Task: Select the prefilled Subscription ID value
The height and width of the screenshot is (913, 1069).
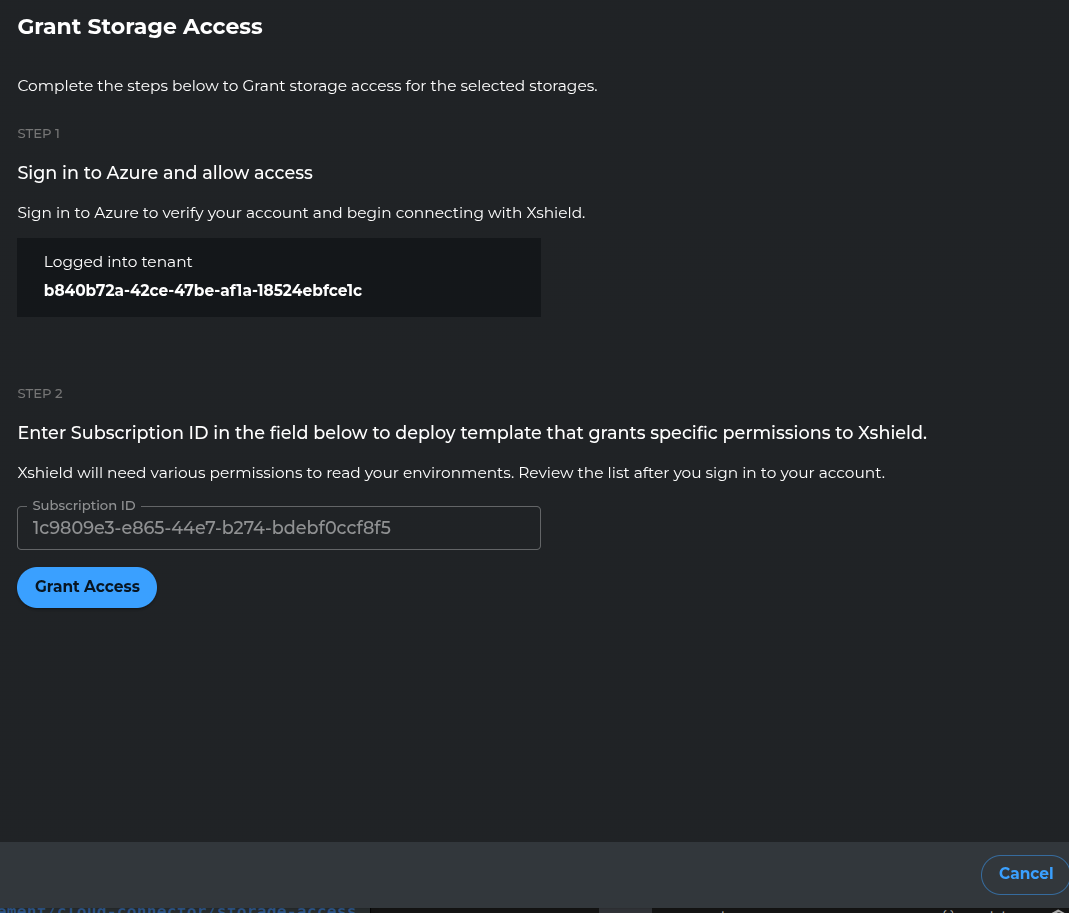Action: (x=211, y=528)
